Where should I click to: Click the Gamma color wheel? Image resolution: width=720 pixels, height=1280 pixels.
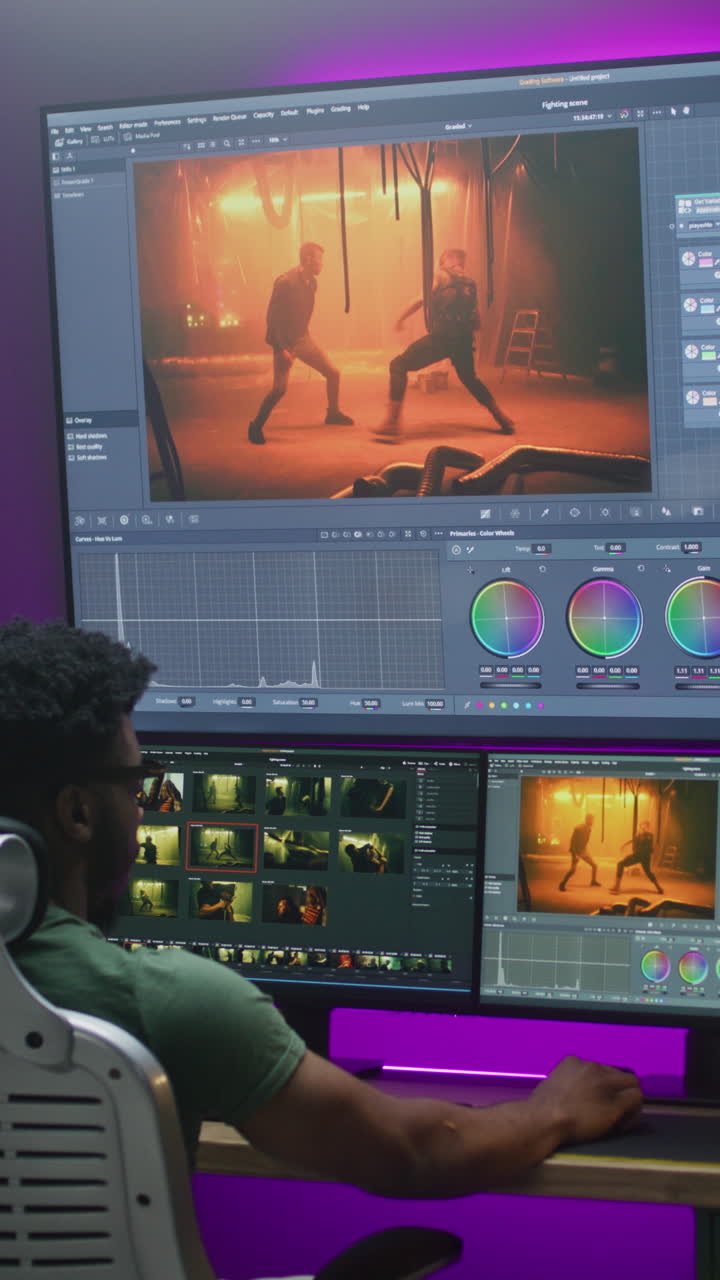tap(604, 618)
